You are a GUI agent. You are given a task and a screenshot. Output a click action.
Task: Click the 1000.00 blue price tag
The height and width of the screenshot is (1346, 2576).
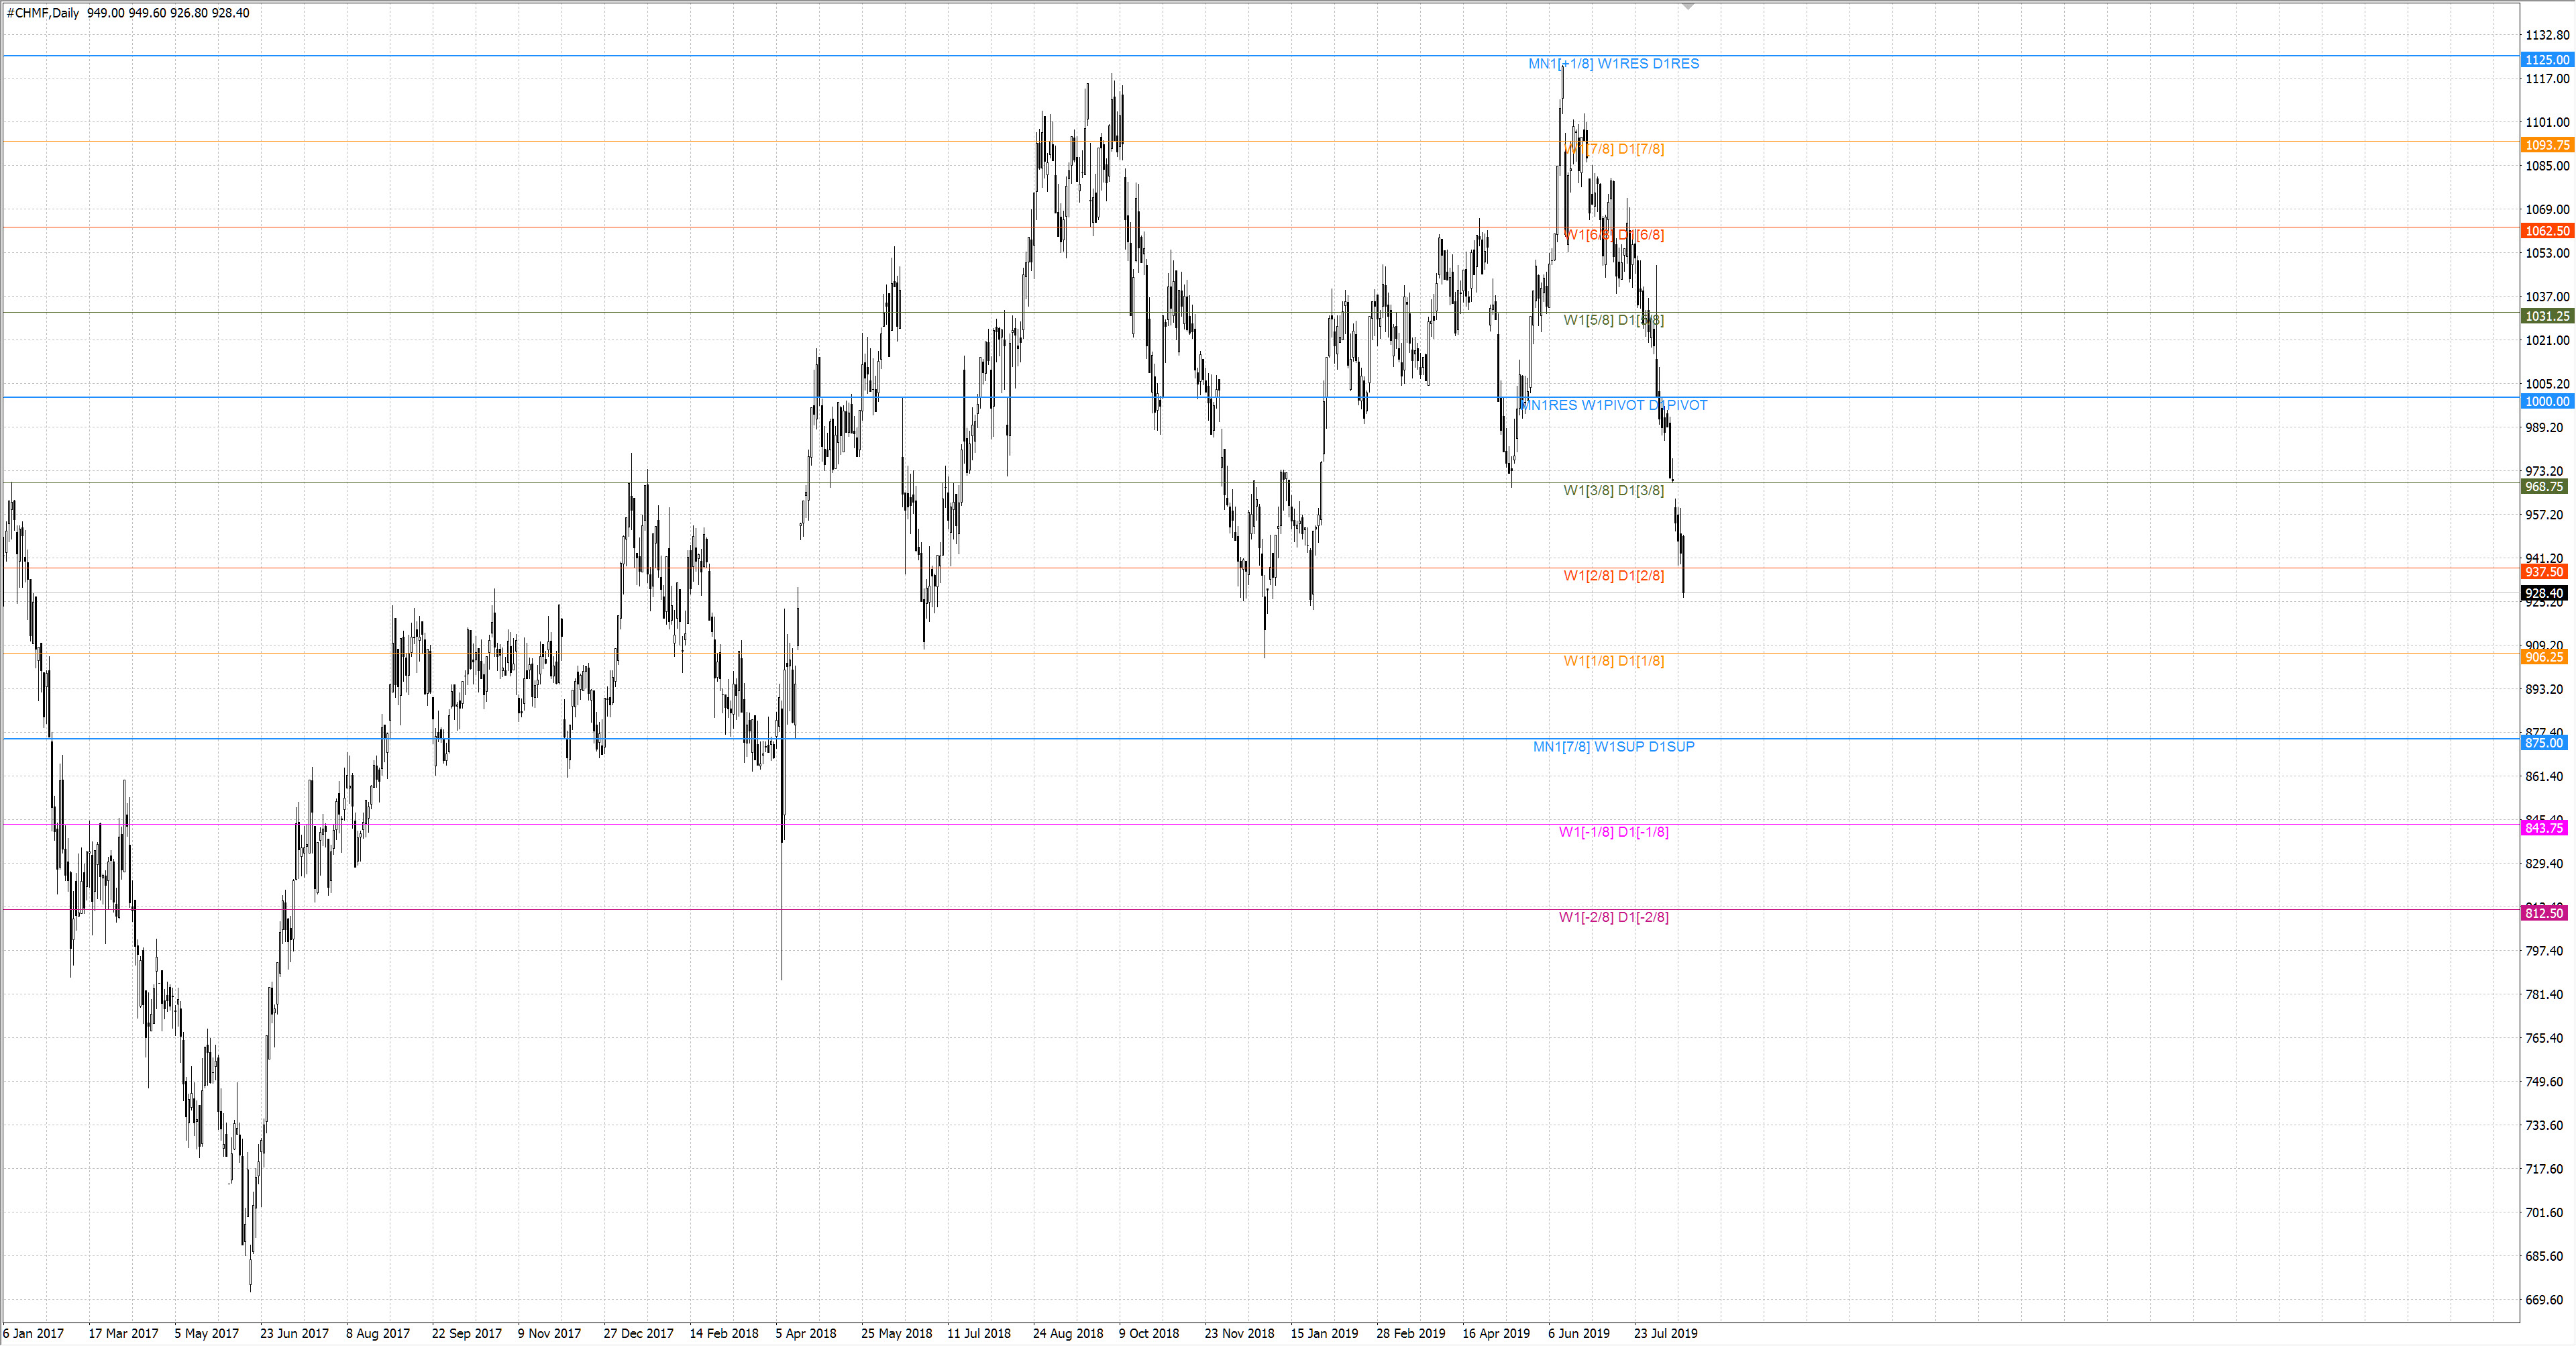tap(2546, 402)
